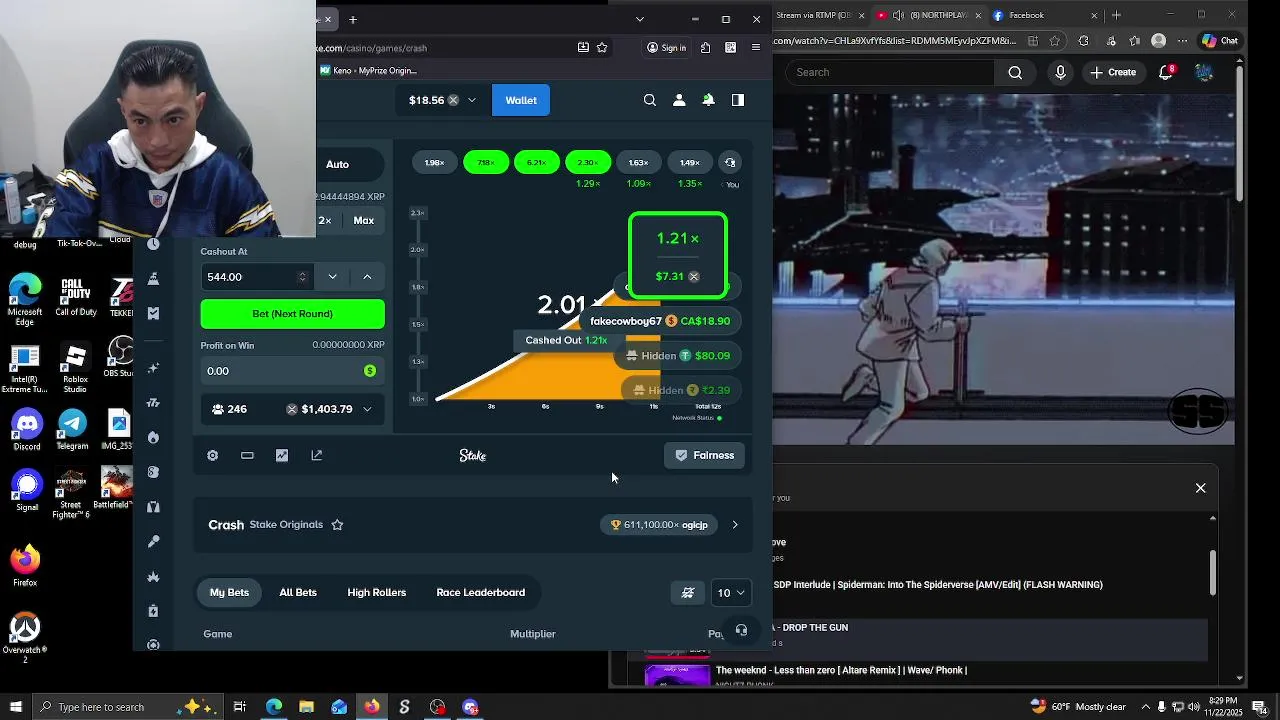The image size is (1280, 720).
Task: Open the Stake user profile icon
Action: point(679,100)
